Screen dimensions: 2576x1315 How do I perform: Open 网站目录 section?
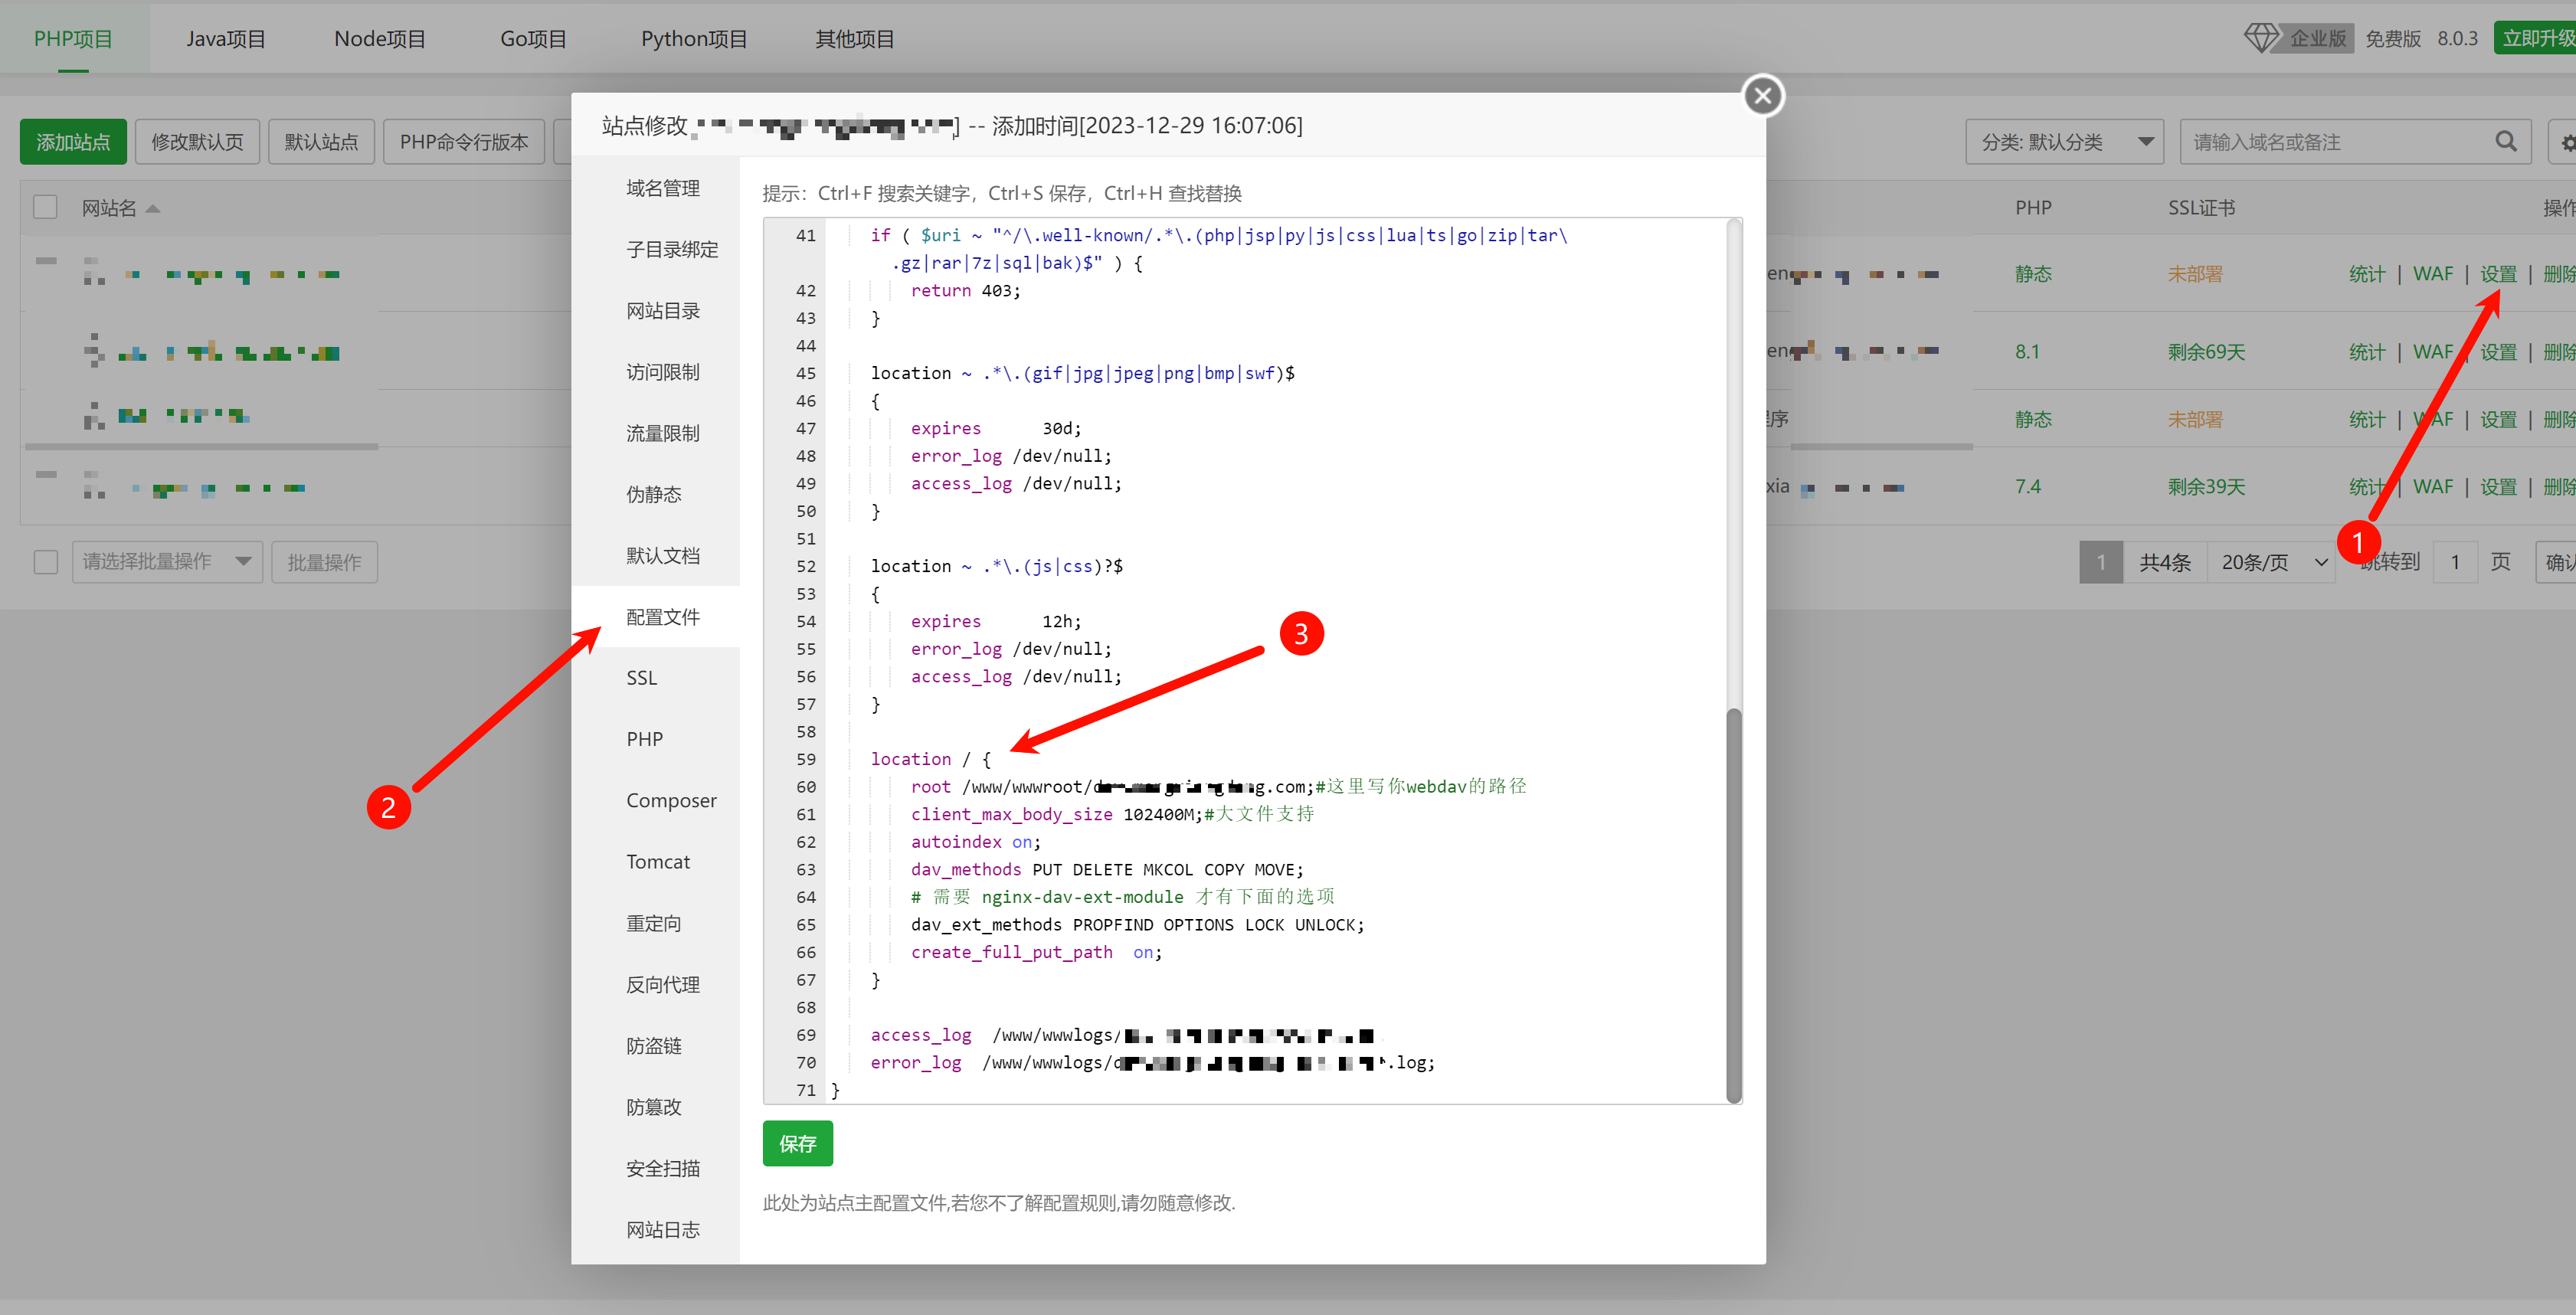pos(662,311)
